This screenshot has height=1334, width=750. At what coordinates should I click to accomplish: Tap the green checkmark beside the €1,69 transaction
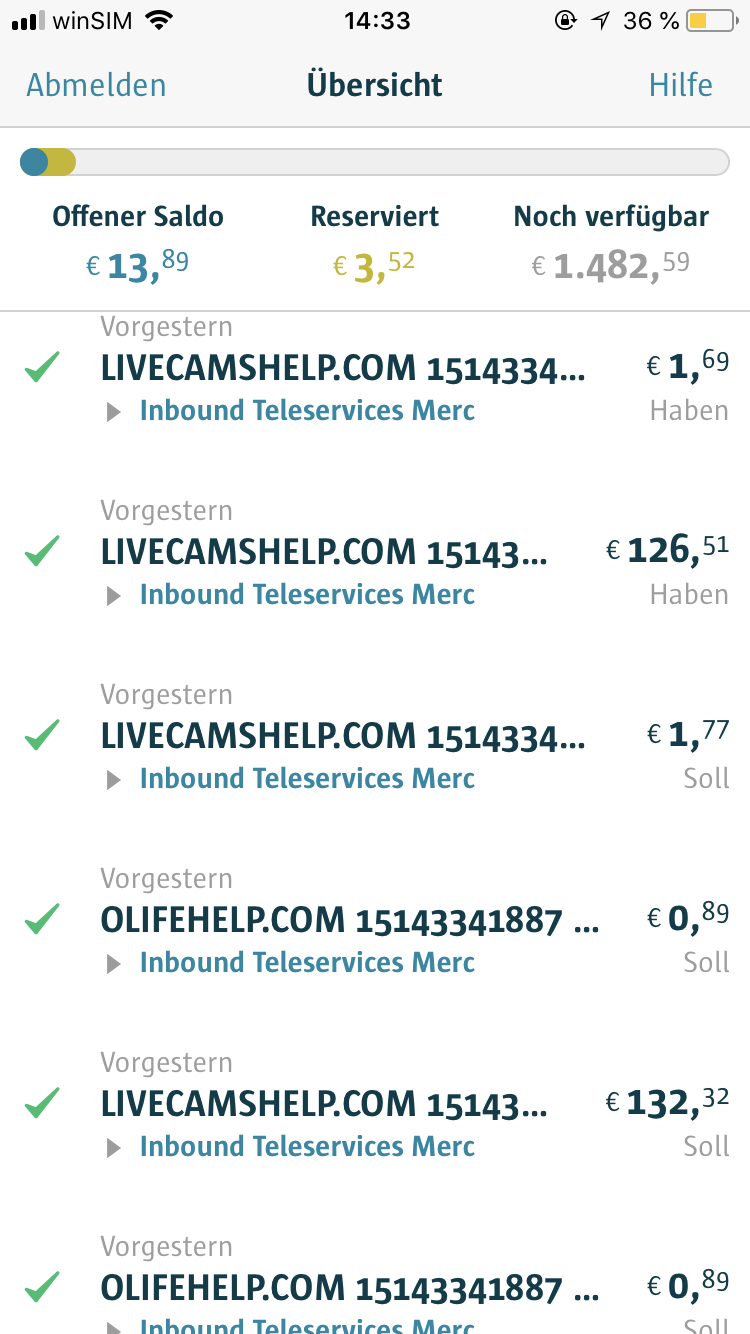[x=42, y=367]
